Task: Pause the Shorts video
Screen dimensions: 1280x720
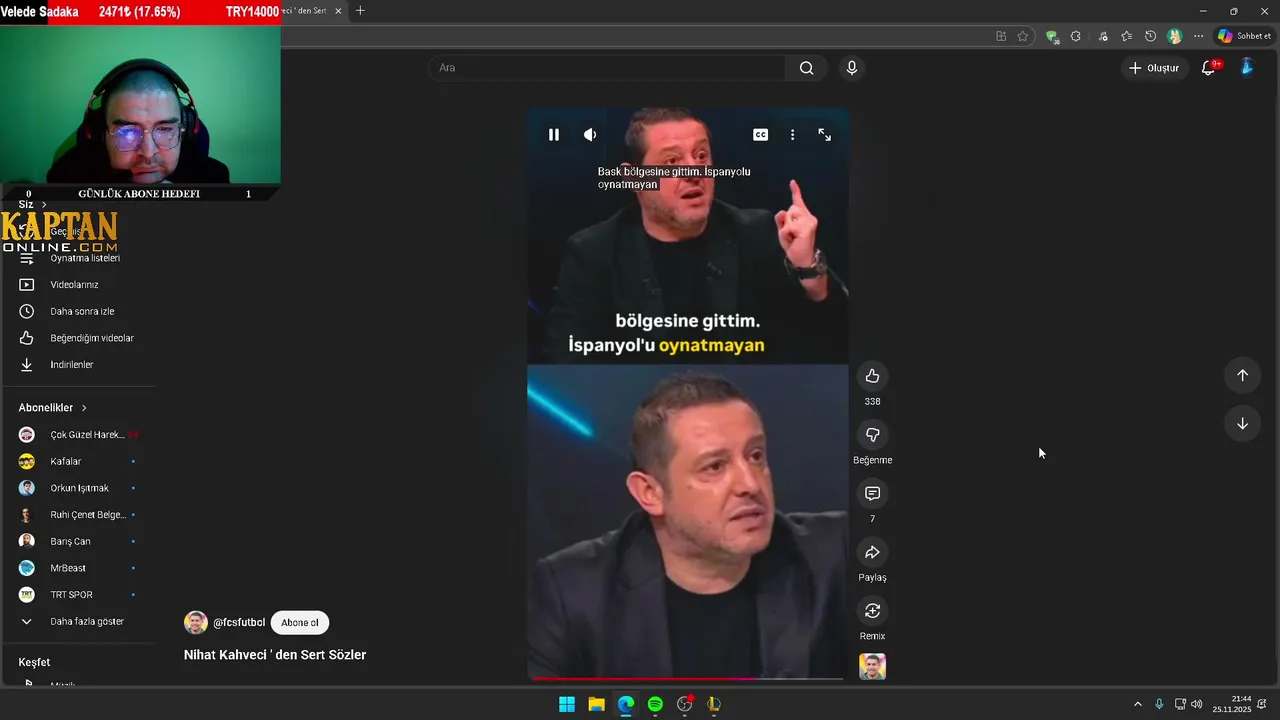Action: click(x=554, y=135)
